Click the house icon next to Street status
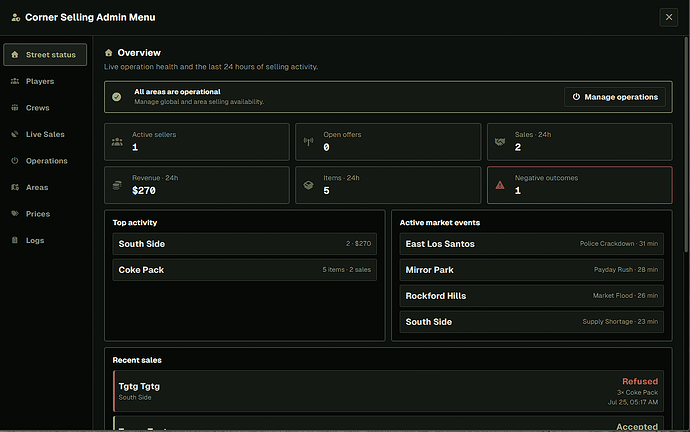 (x=15, y=55)
